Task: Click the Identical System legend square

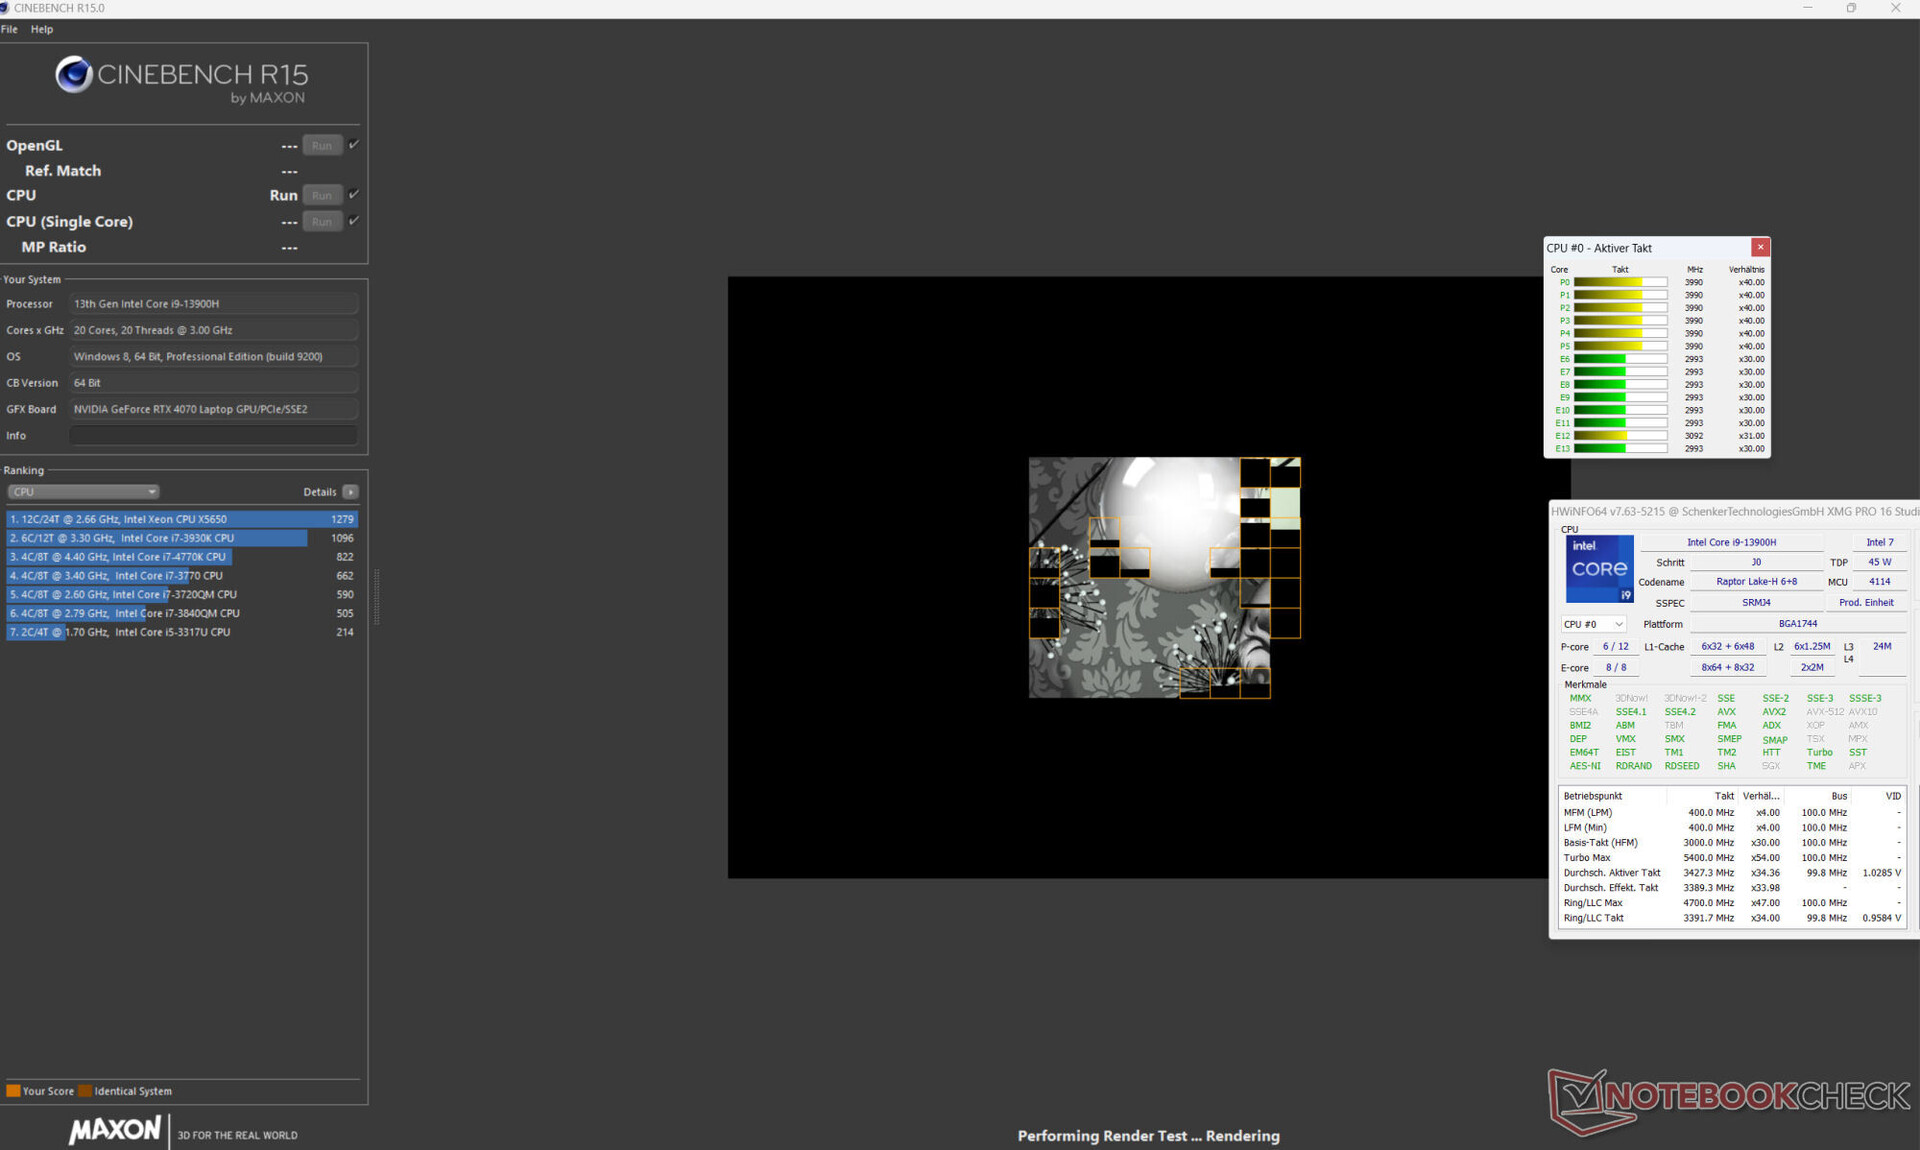Action: pyautogui.click(x=85, y=1091)
